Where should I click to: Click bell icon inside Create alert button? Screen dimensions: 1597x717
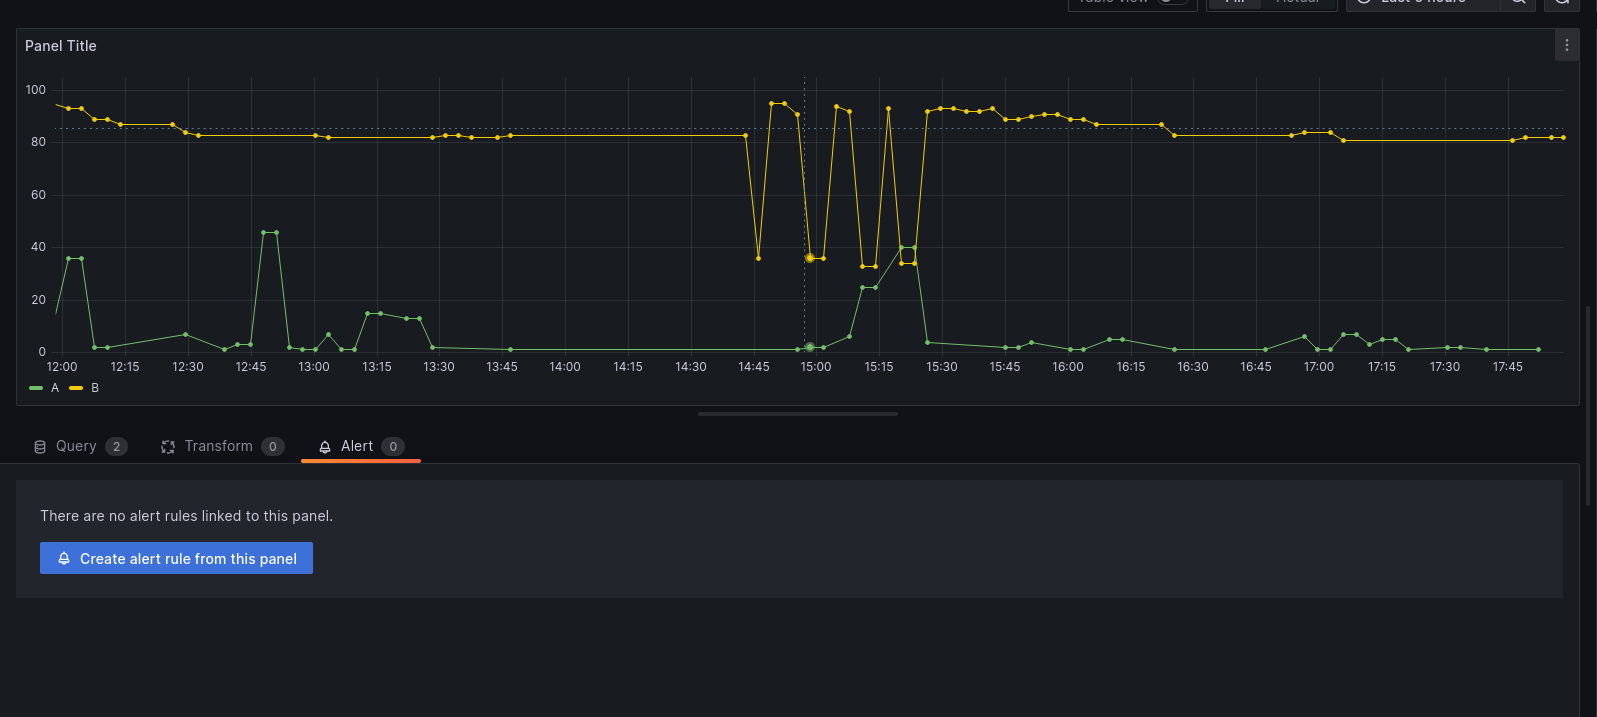point(64,559)
